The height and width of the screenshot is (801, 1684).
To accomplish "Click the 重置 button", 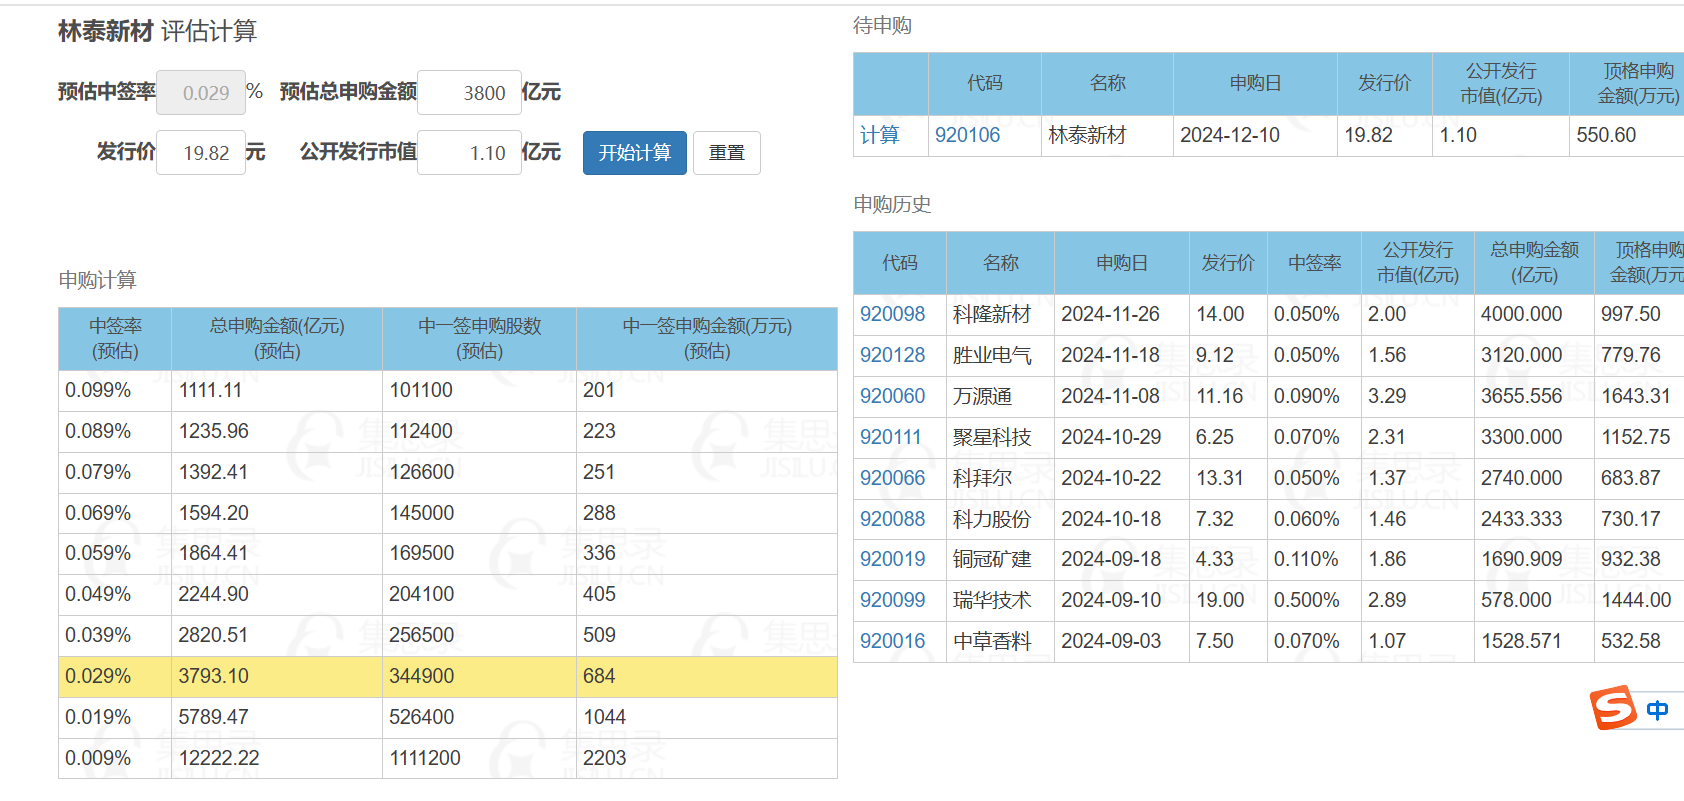I will (x=726, y=153).
